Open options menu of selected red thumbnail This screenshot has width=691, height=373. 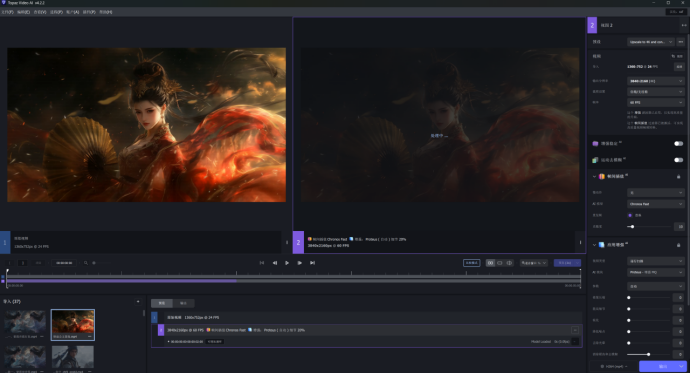coord(90,336)
